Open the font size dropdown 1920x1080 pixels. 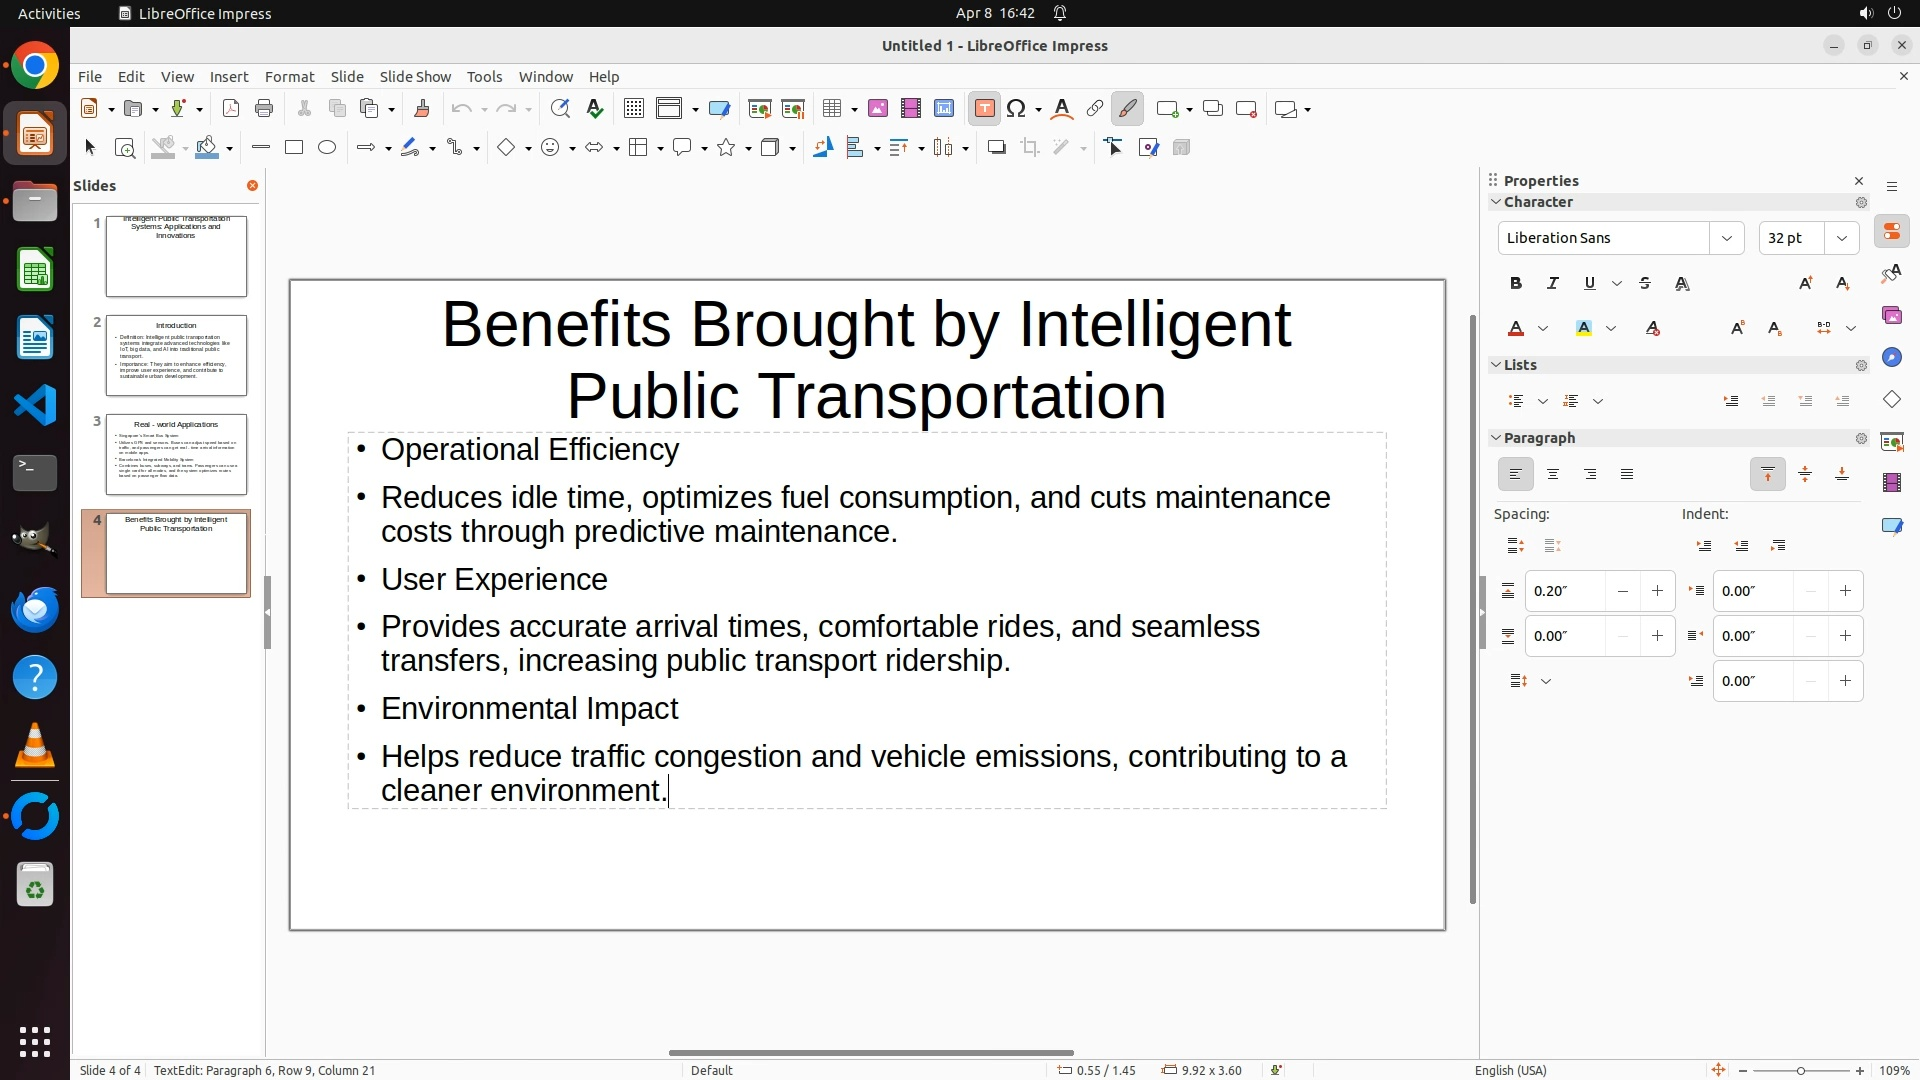[x=1842, y=238]
